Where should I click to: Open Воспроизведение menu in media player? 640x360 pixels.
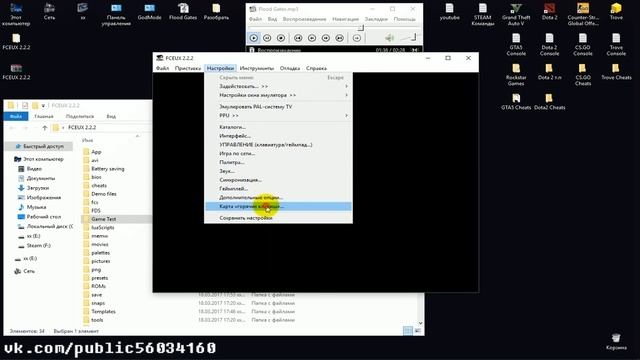click(304, 19)
